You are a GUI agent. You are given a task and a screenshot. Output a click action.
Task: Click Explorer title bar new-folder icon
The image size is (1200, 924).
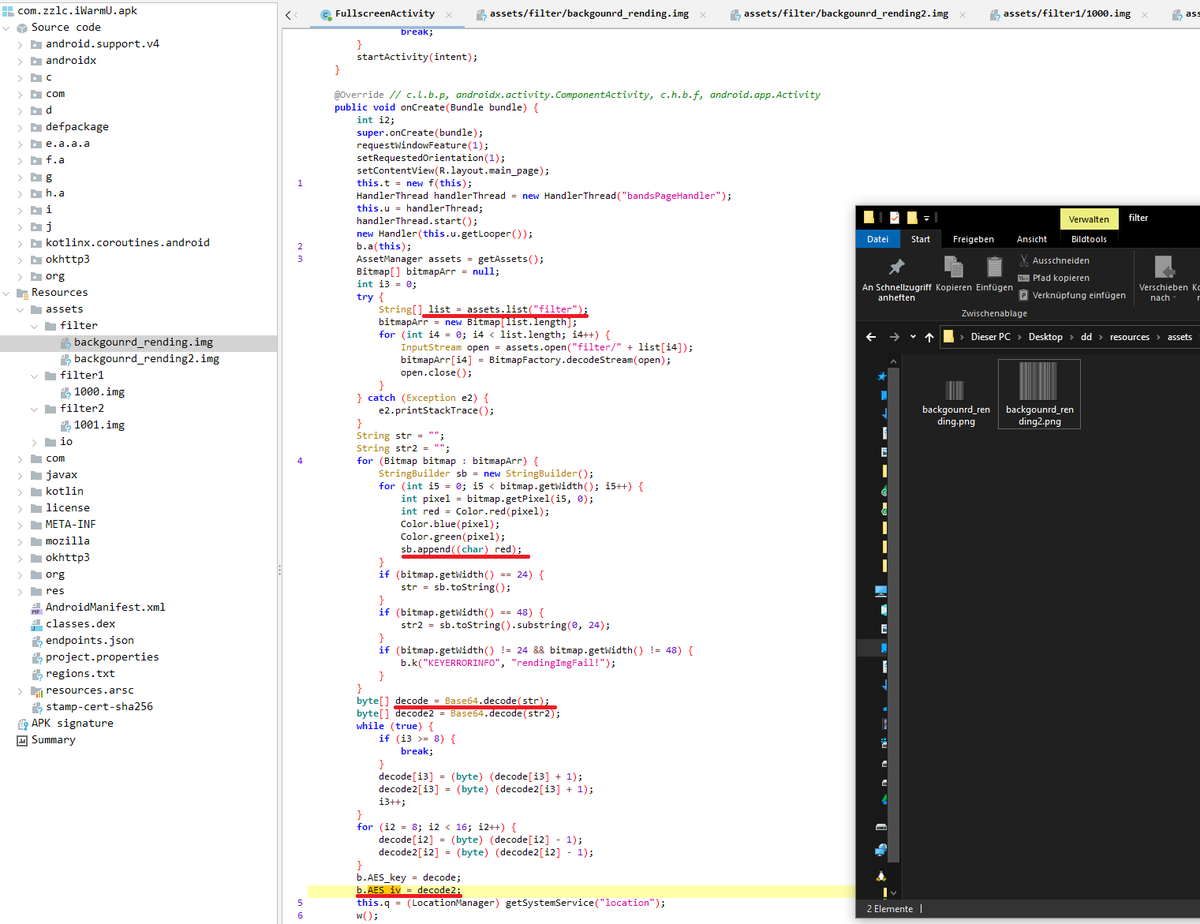click(x=911, y=217)
